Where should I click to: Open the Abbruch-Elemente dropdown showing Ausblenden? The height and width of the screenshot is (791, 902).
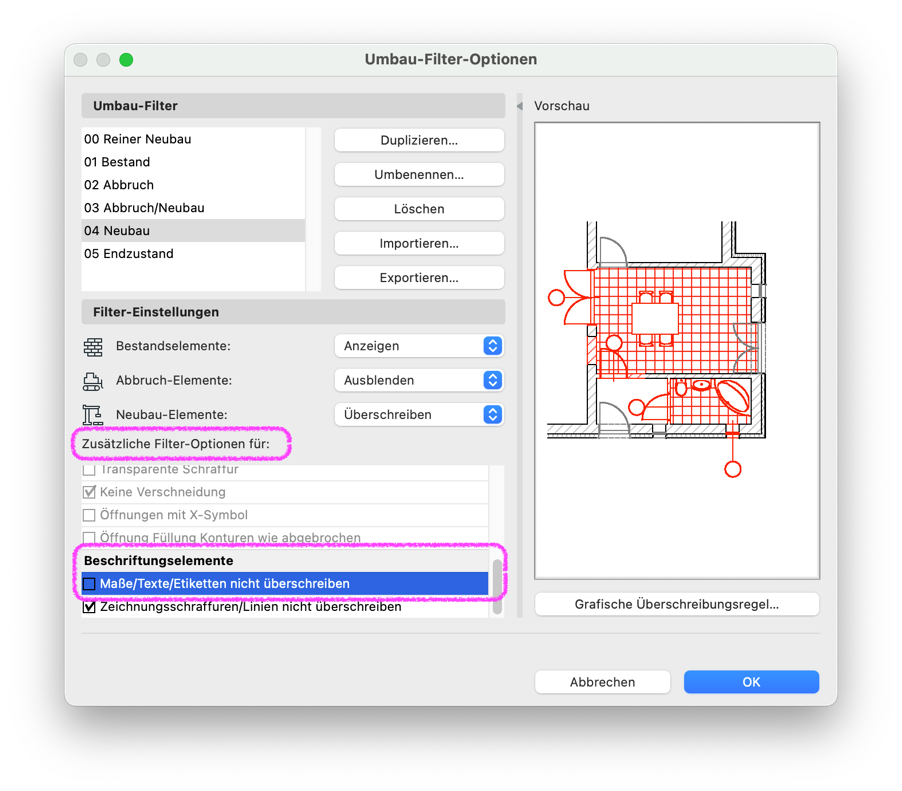pos(419,380)
